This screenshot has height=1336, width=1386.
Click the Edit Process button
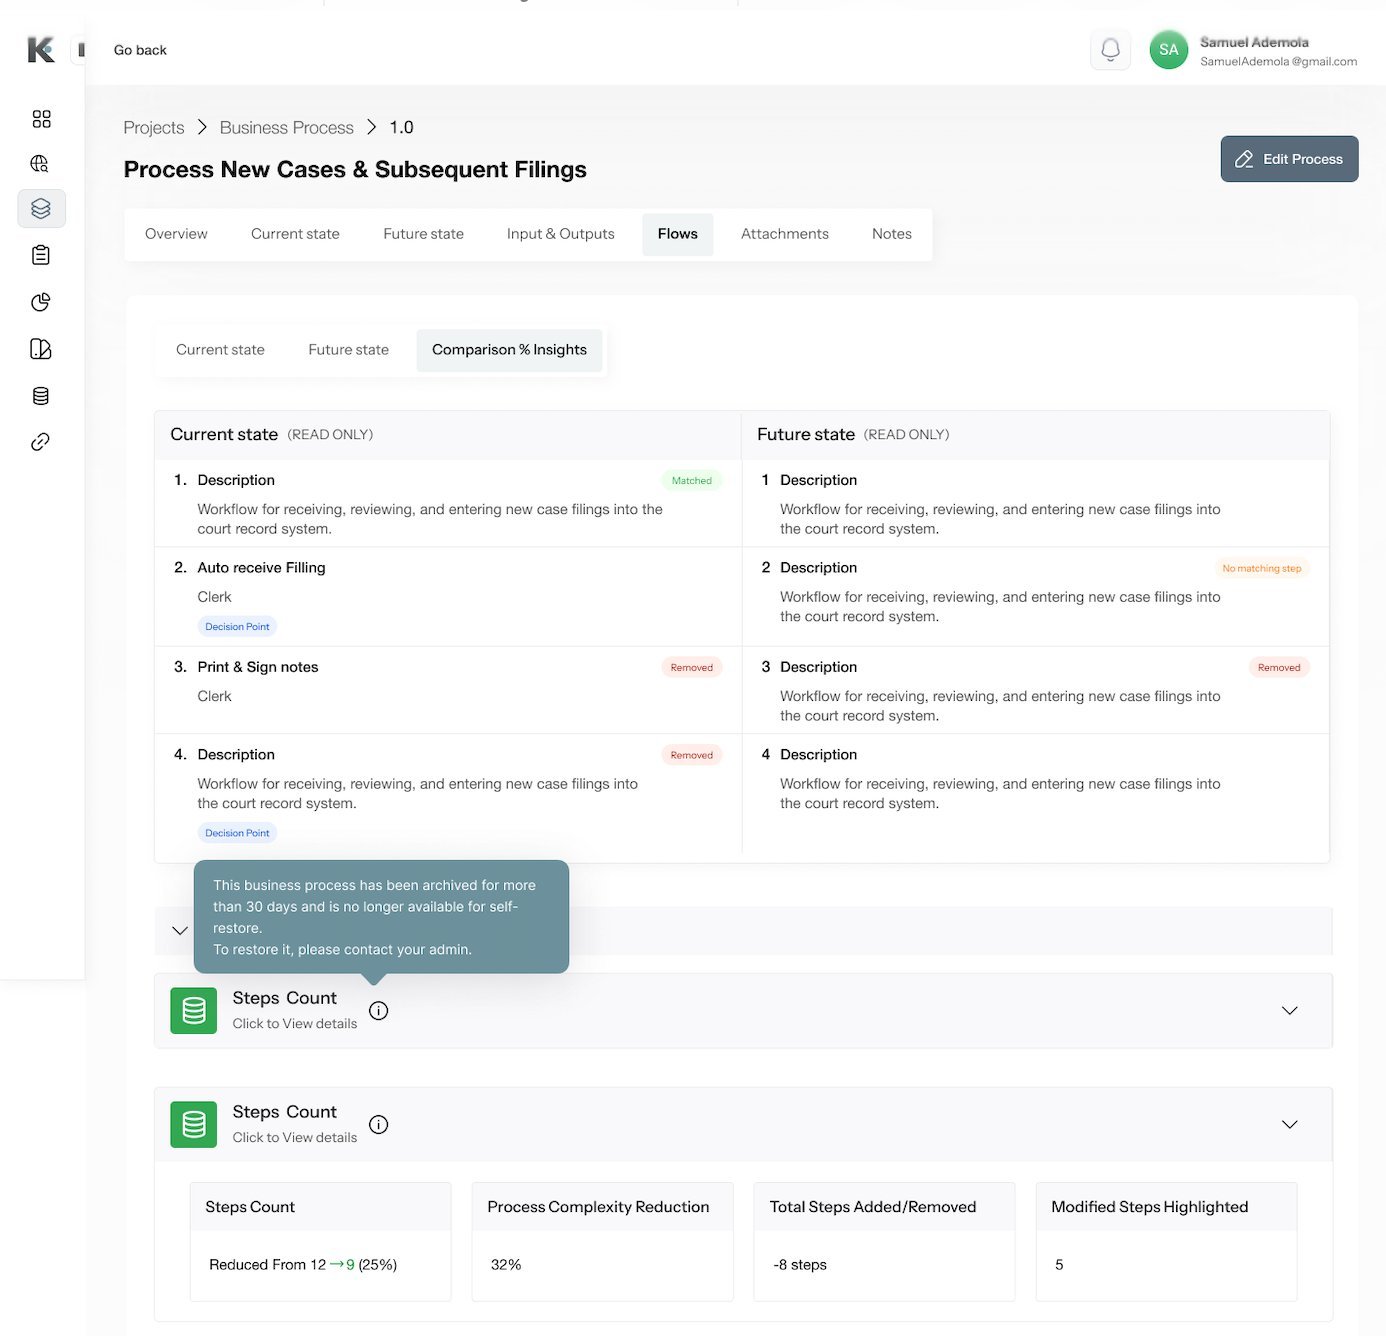coord(1289,158)
